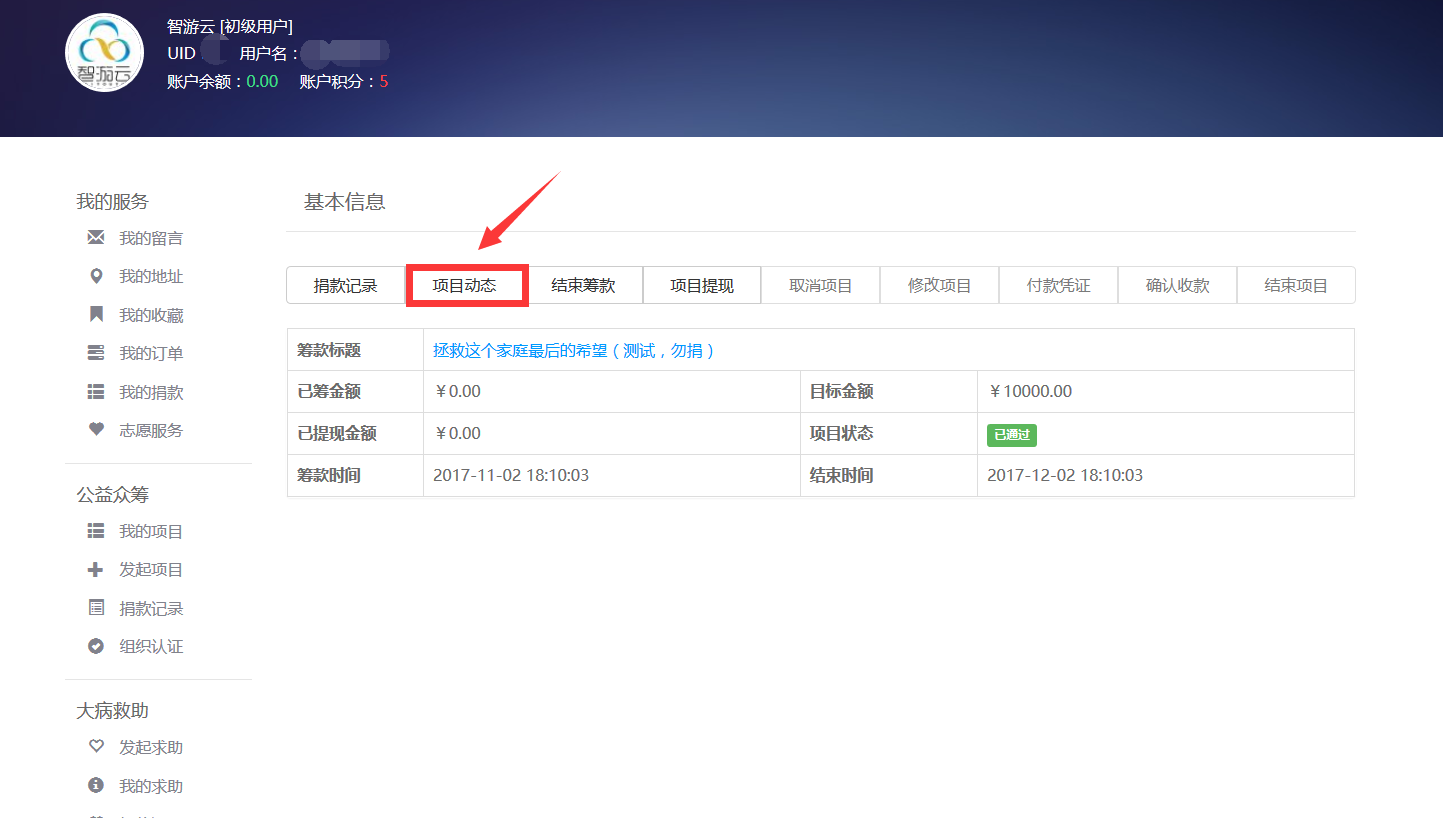
Task: Open 志愿服务 link
Action: tap(151, 430)
